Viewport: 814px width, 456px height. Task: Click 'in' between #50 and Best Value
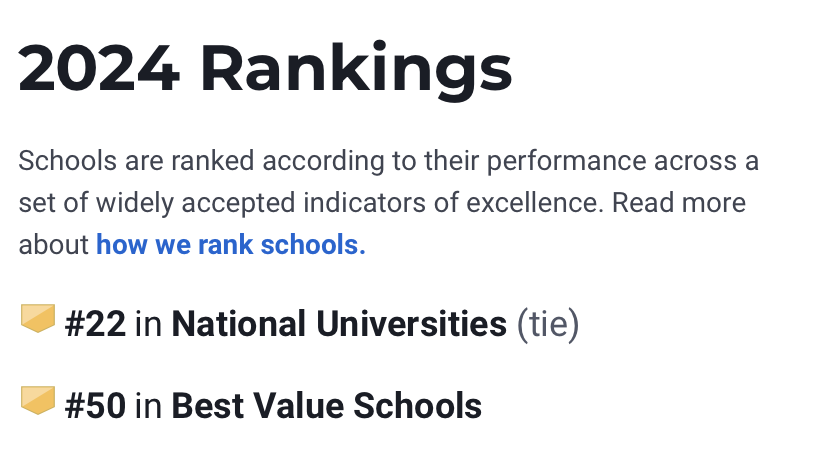coord(148,406)
